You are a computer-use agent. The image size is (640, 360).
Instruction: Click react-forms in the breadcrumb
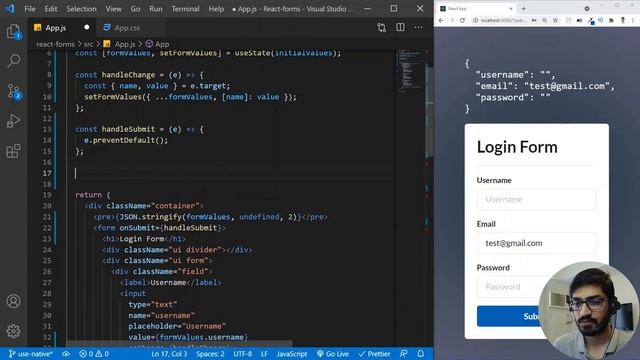(56, 44)
